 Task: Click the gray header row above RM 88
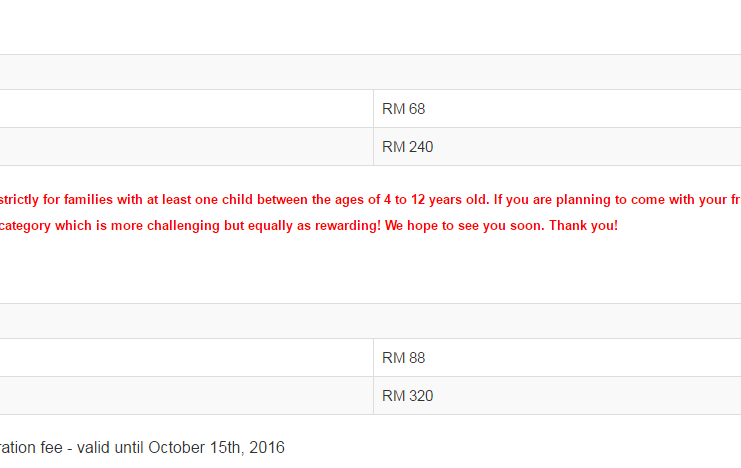pyautogui.click(x=370, y=321)
